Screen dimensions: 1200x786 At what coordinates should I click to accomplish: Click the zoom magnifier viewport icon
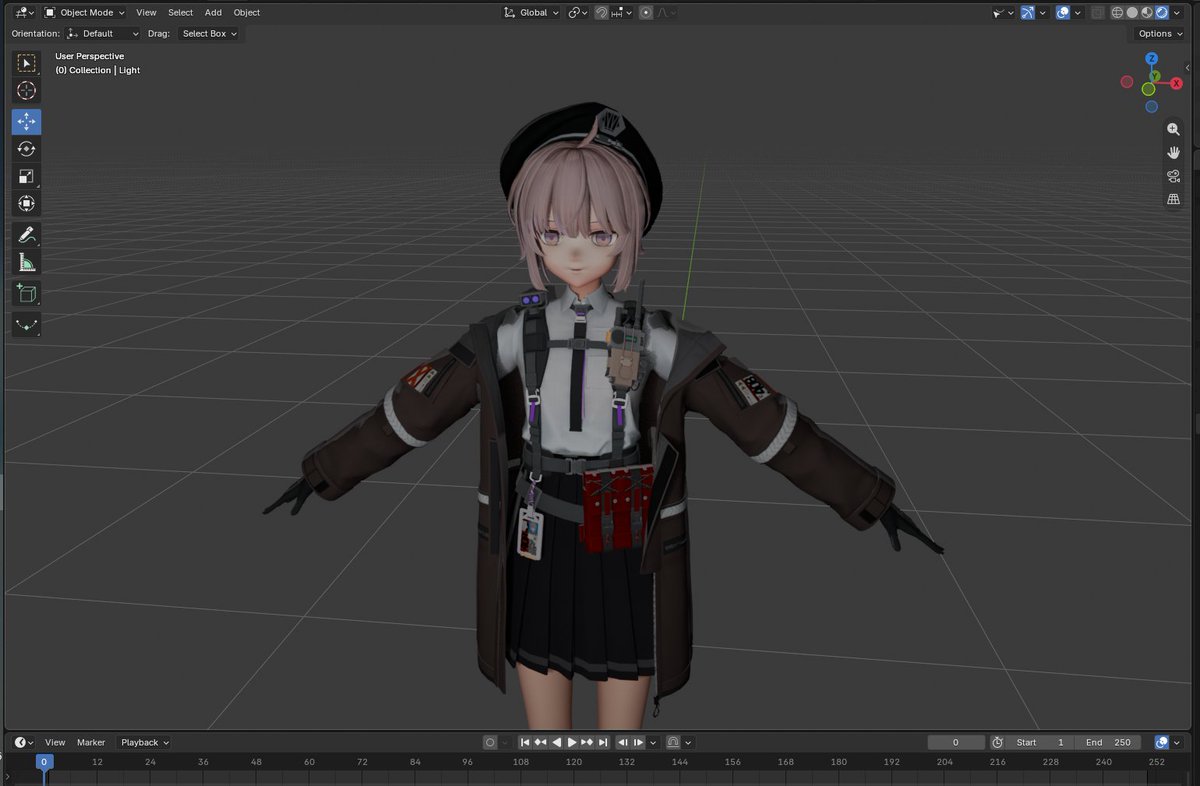pyautogui.click(x=1173, y=130)
